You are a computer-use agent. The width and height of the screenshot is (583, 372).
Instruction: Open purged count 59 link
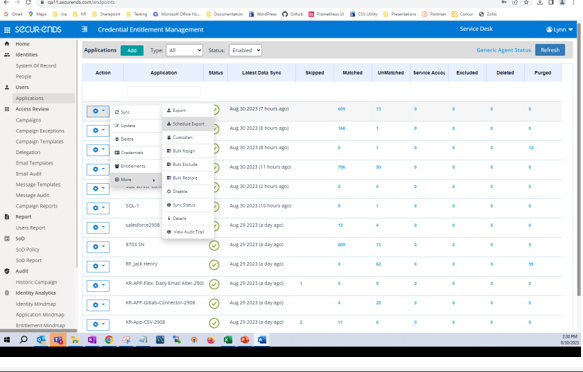tap(531, 264)
